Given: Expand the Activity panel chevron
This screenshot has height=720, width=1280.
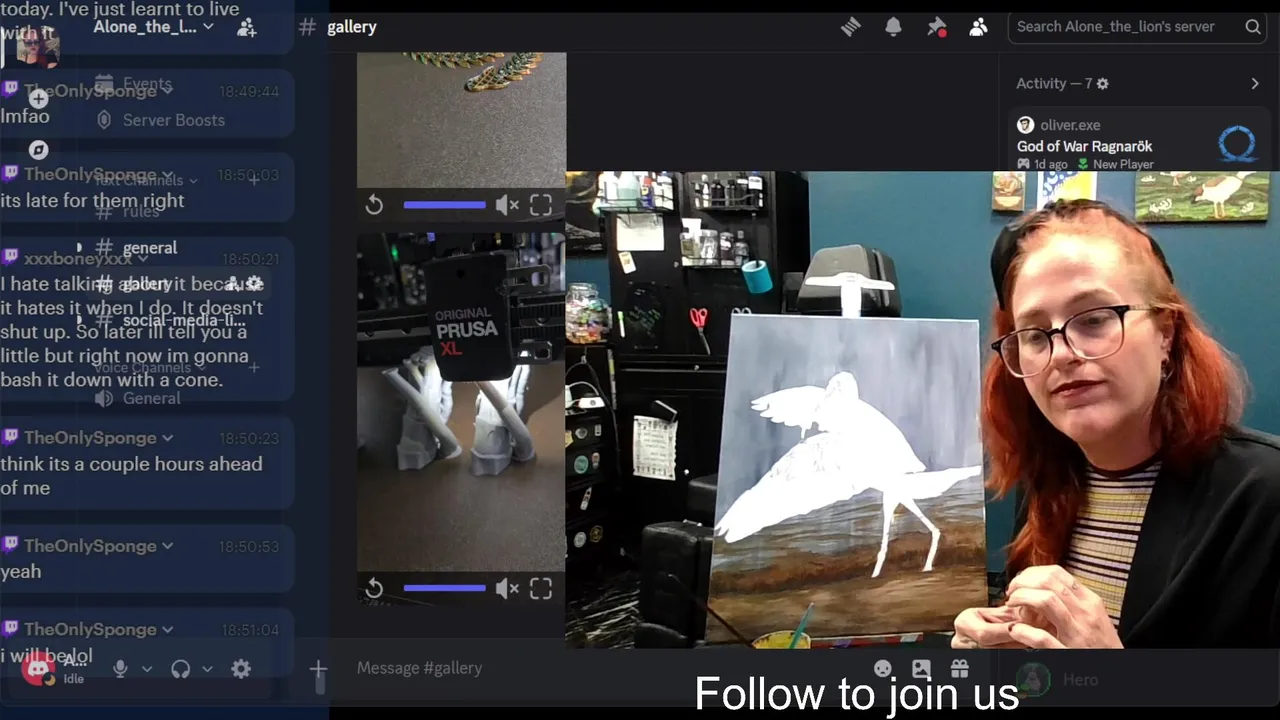Looking at the screenshot, I should (x=1255, y=84).
